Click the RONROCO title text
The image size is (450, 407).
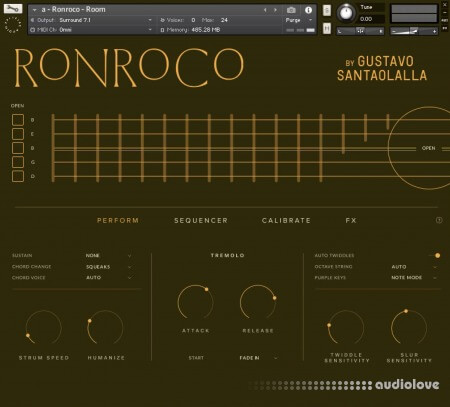[x=129, y=68]
